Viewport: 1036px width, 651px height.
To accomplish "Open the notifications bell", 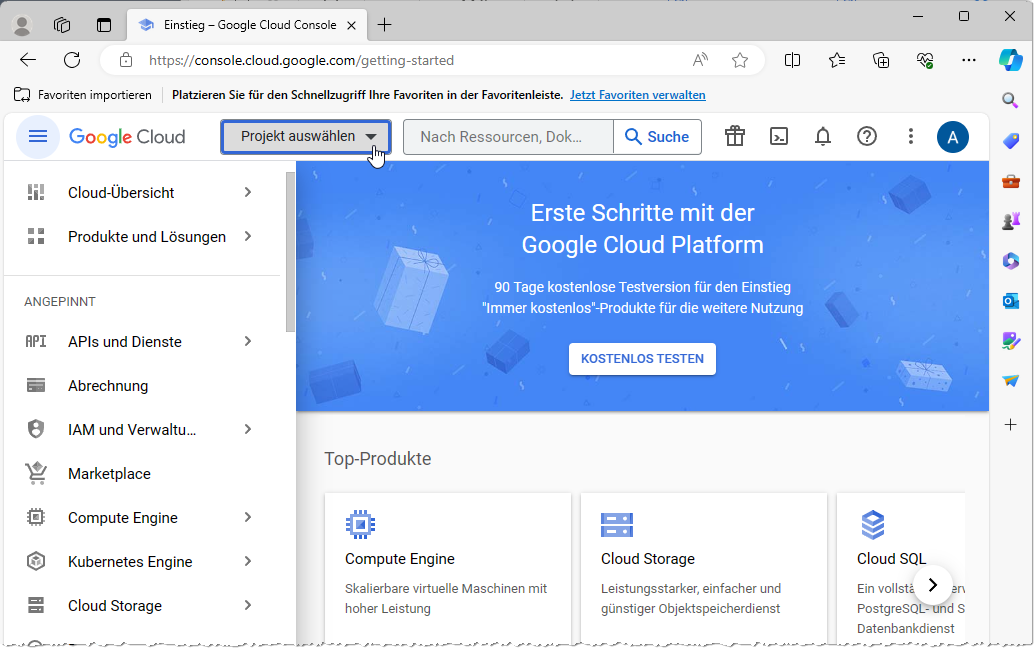I will coord(823,137).
